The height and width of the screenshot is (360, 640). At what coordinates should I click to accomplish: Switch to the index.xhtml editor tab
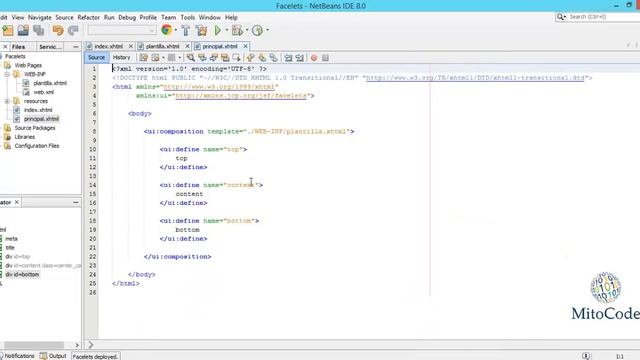[x=108, y=47]
